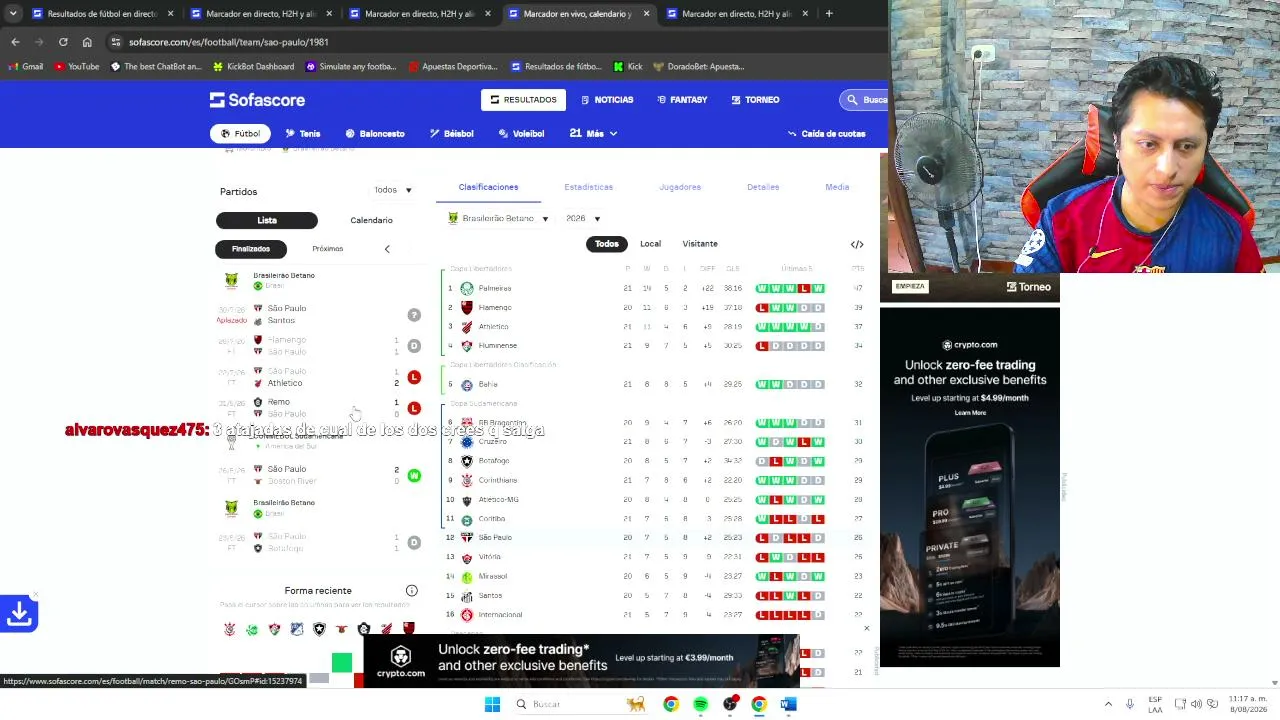Open a new browser tab
Screen dimensions: 1280x720
point(829,14)
